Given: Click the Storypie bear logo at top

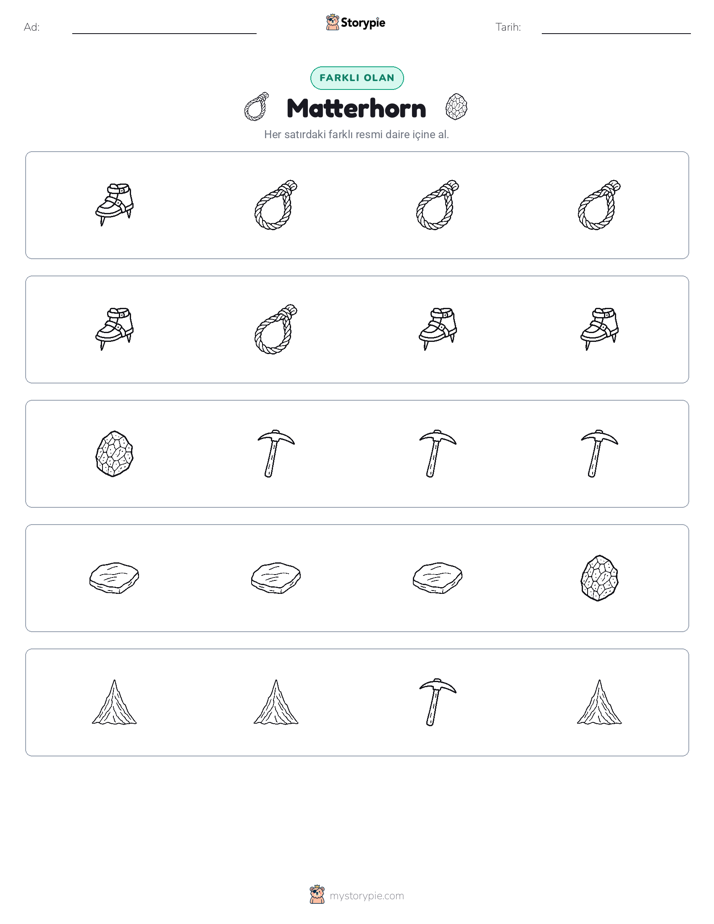Looking at the screenshot, I should click(x=332, y=22).
